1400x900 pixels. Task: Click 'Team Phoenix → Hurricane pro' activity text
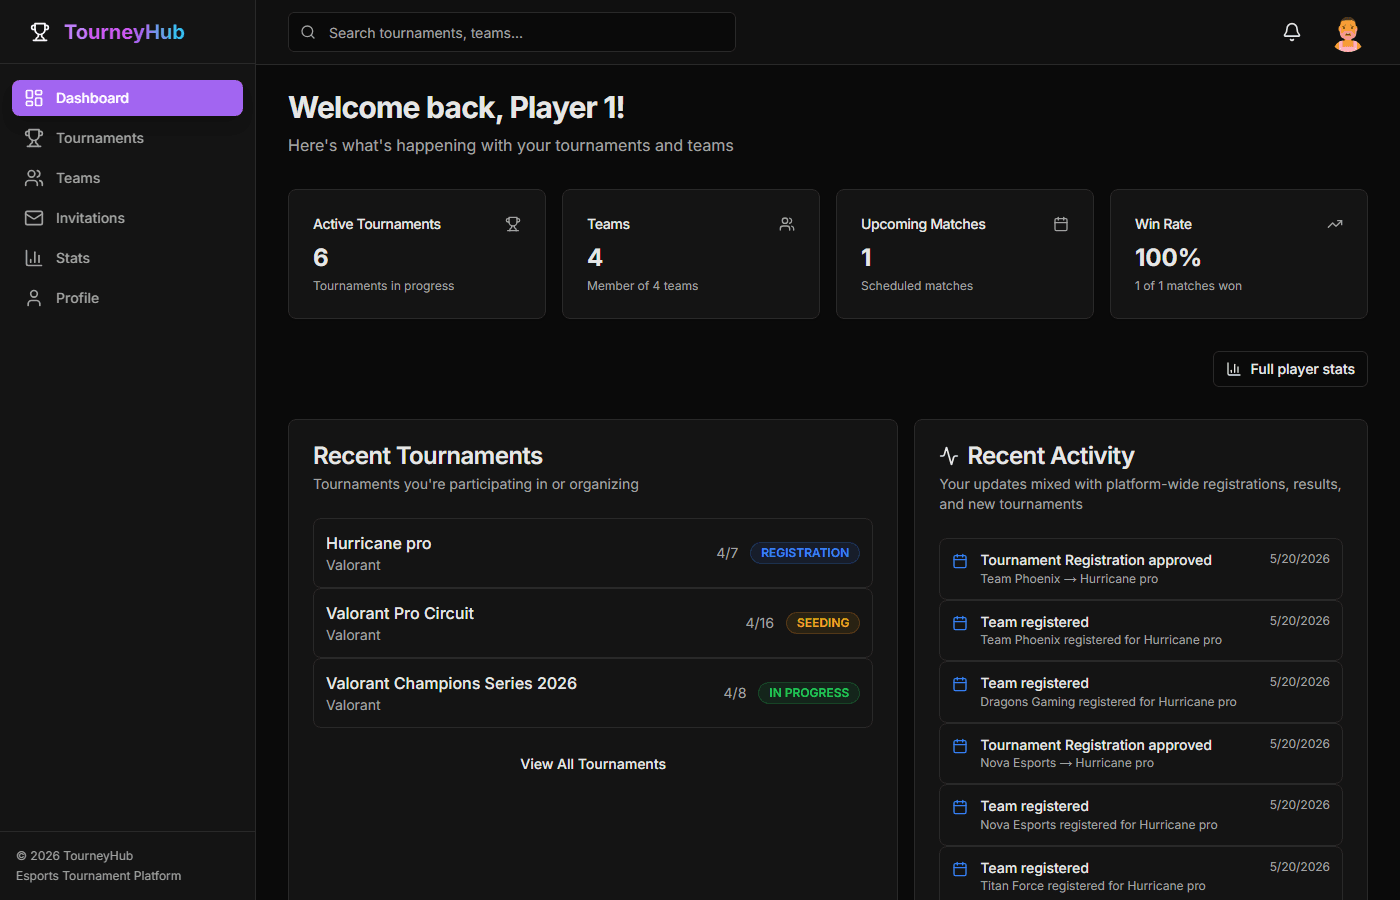[1069, 579]
